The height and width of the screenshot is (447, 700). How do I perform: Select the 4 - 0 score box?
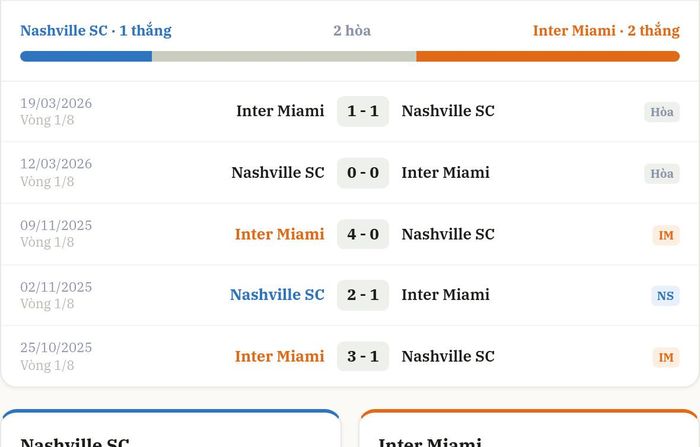click(x=363, y=234)
